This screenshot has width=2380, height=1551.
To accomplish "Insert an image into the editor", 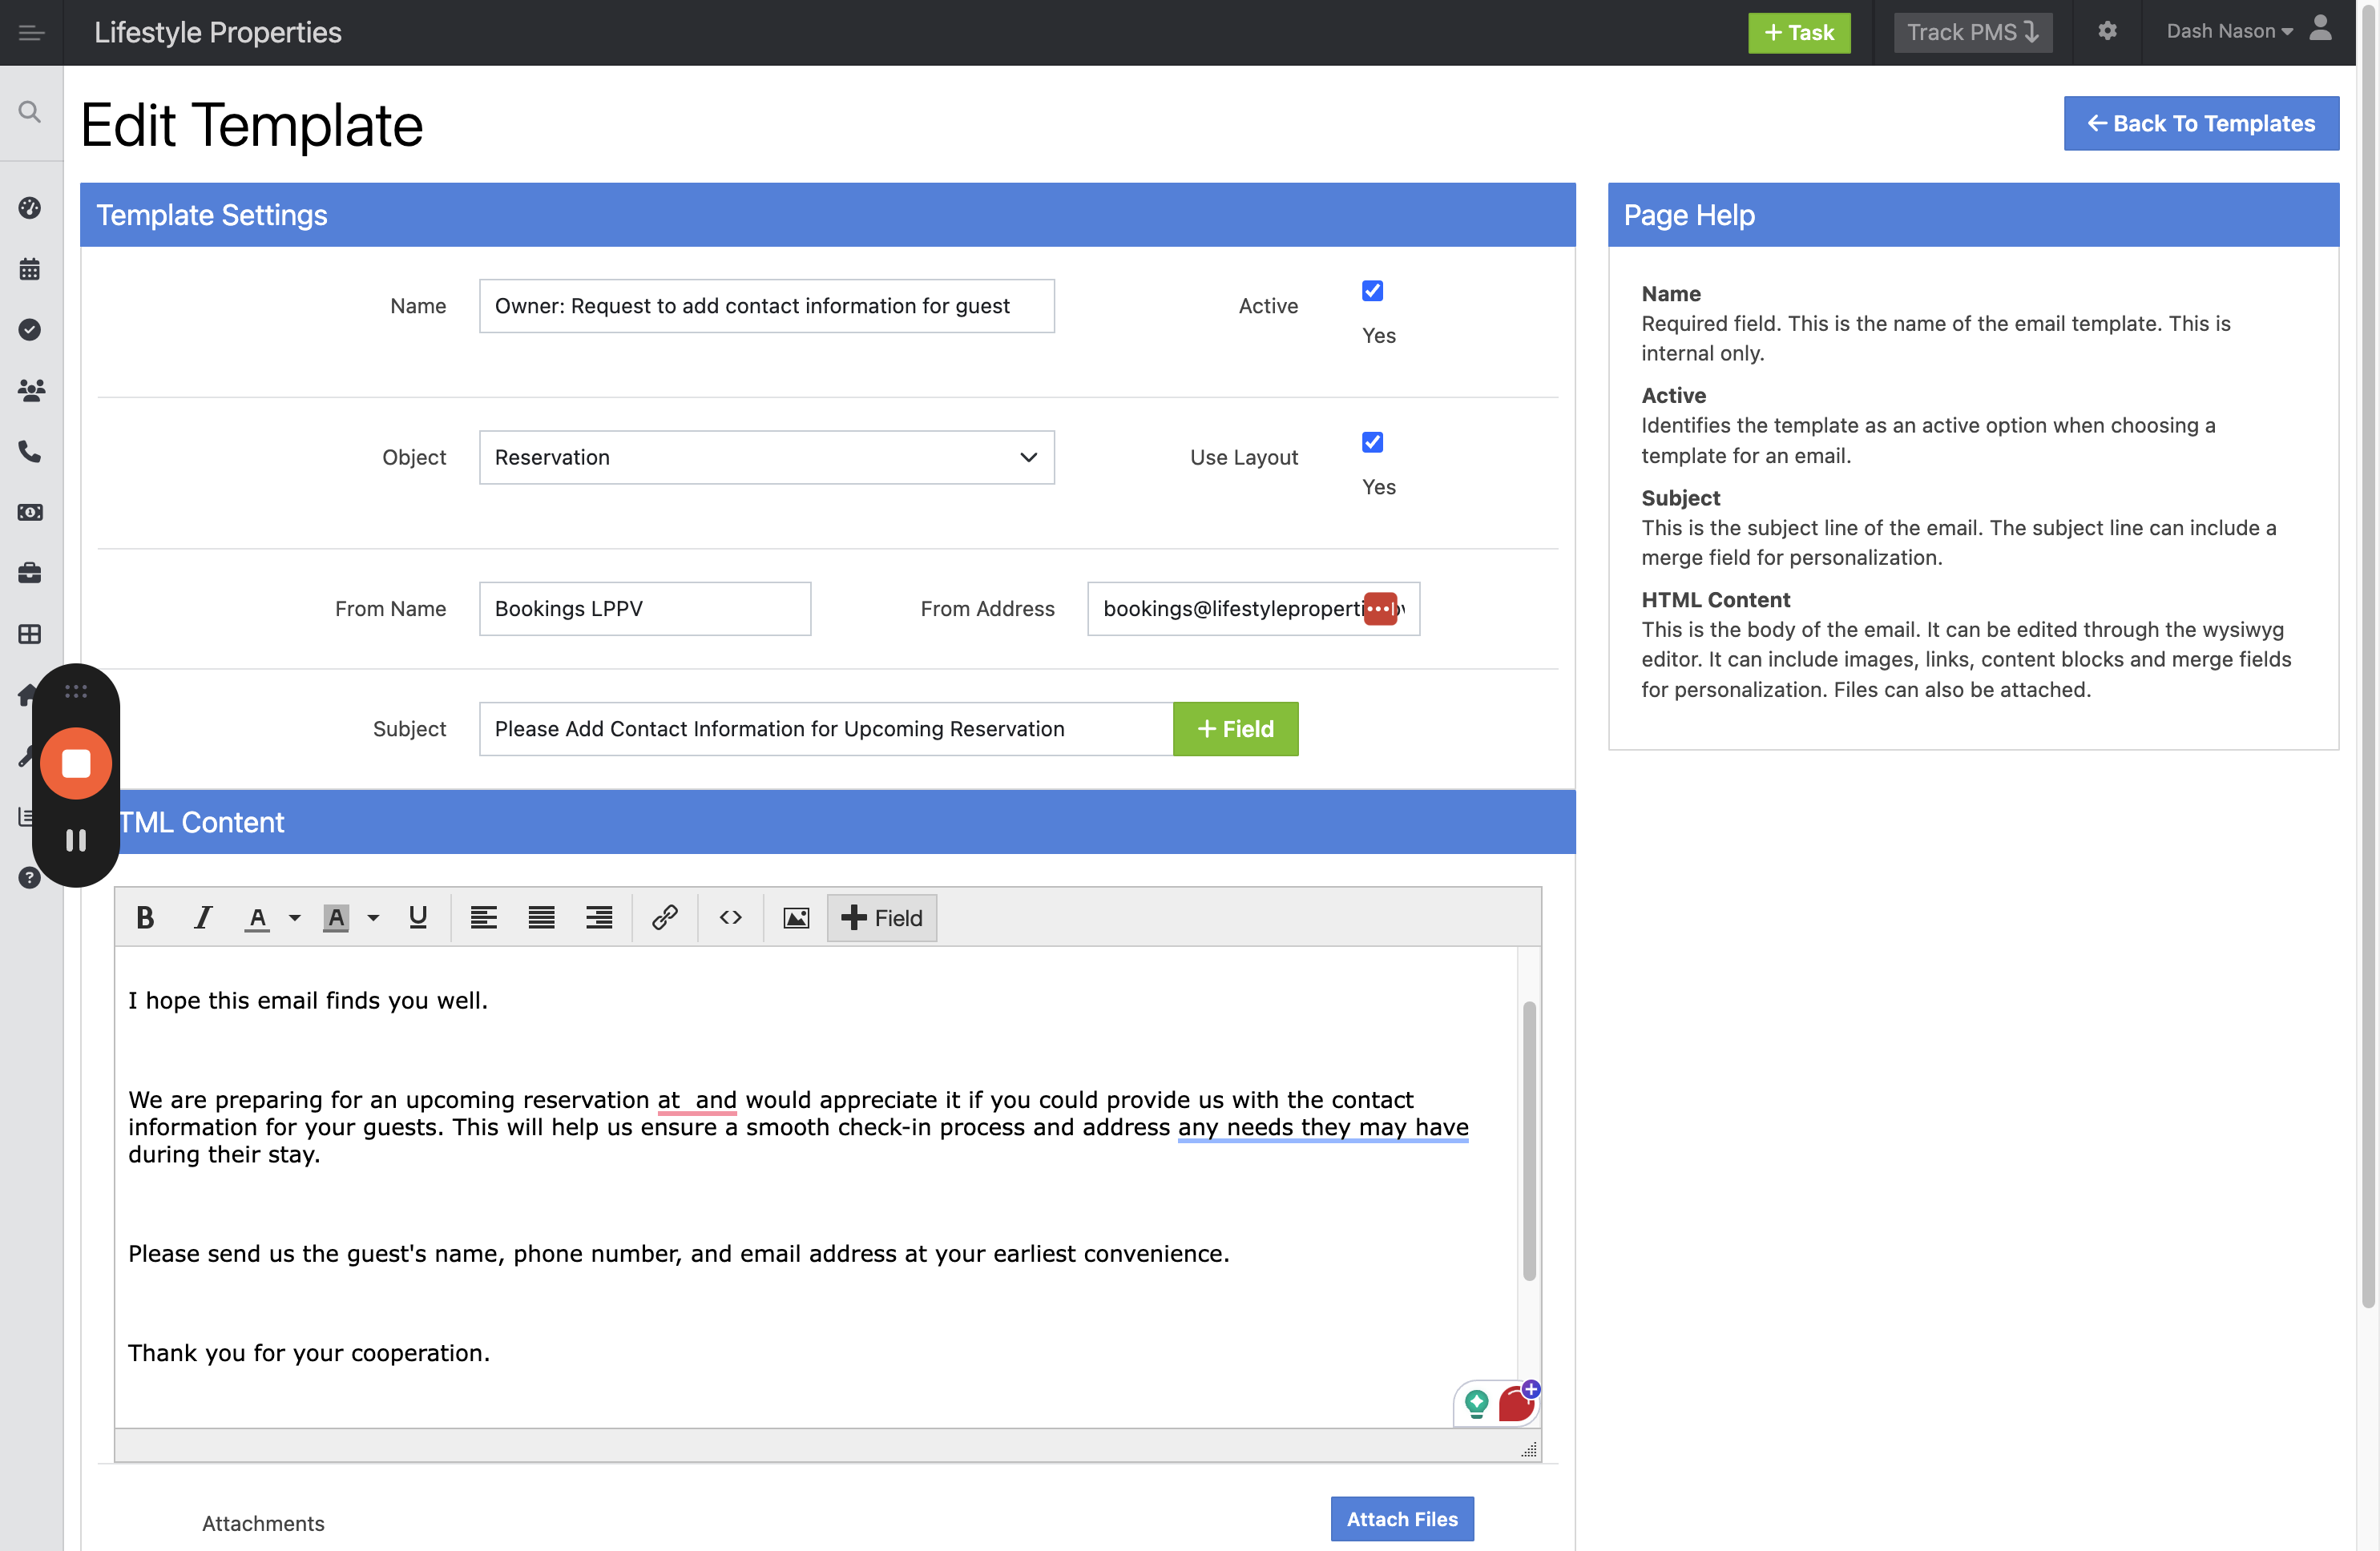I will 796,918.
